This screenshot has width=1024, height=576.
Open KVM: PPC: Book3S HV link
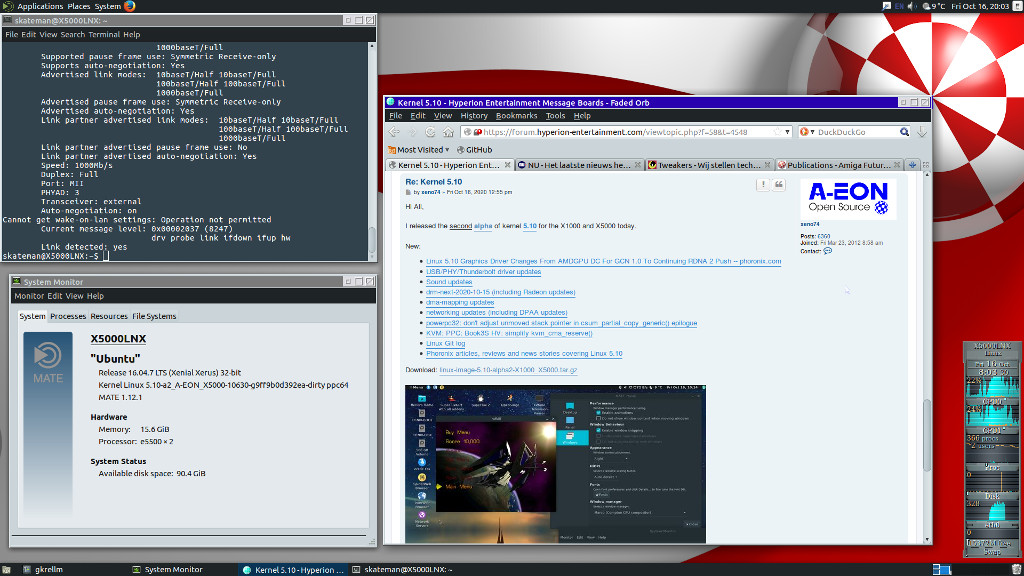click(509, 333)
